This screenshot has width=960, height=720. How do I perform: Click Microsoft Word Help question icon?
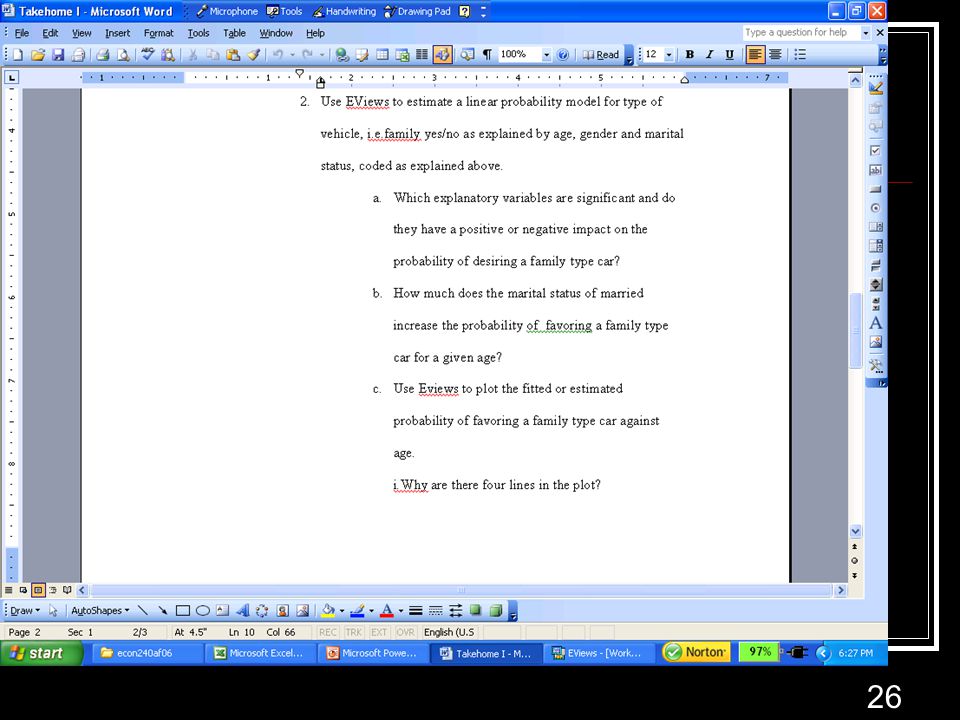click(x=563, y=54)
